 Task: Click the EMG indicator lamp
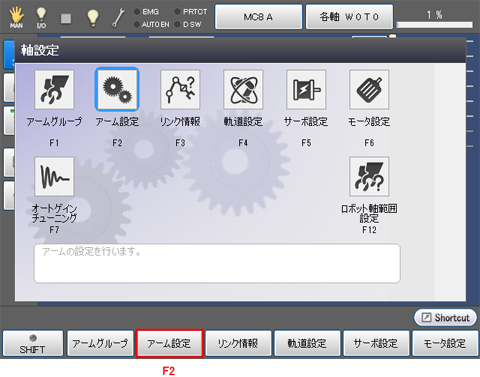(x=137, y=12)
